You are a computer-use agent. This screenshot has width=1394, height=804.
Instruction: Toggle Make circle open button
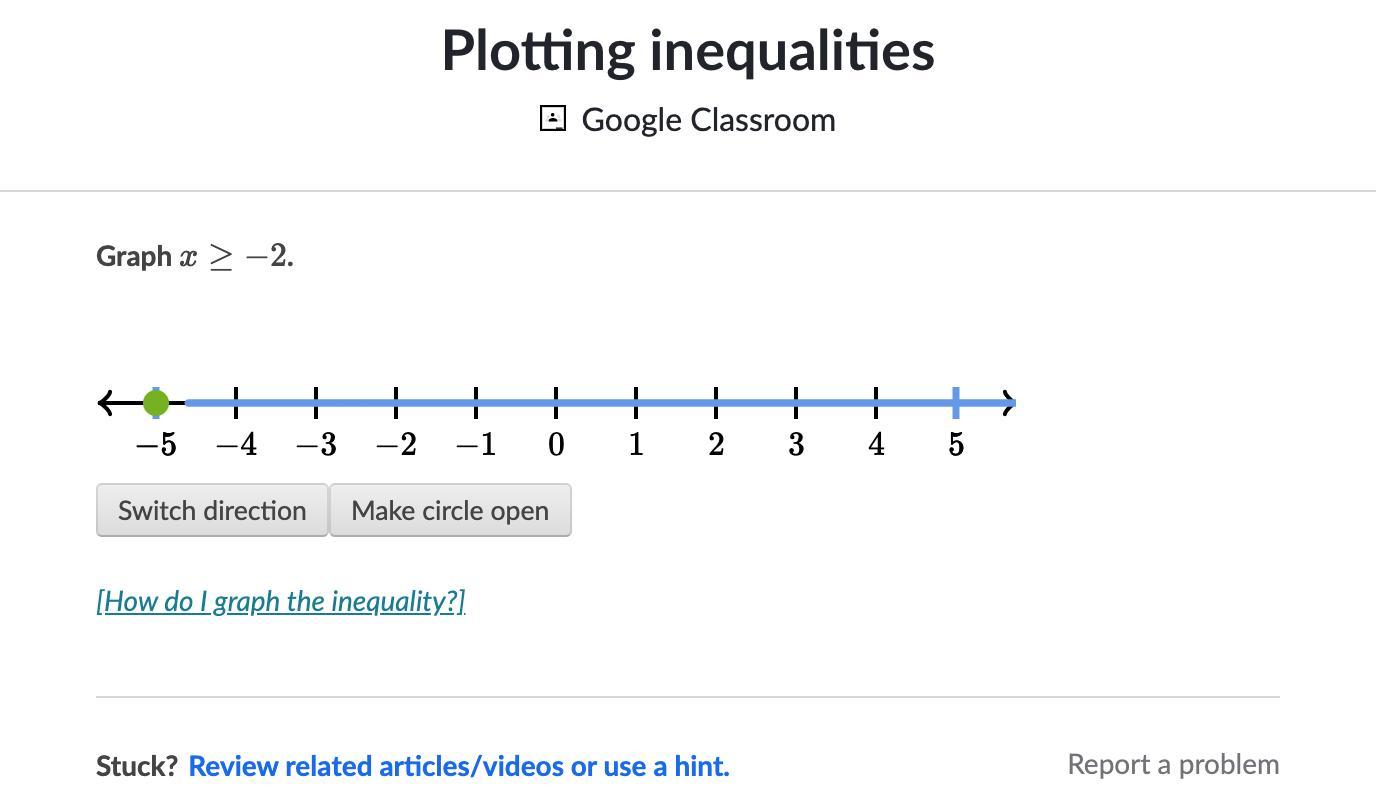(450, 511)
